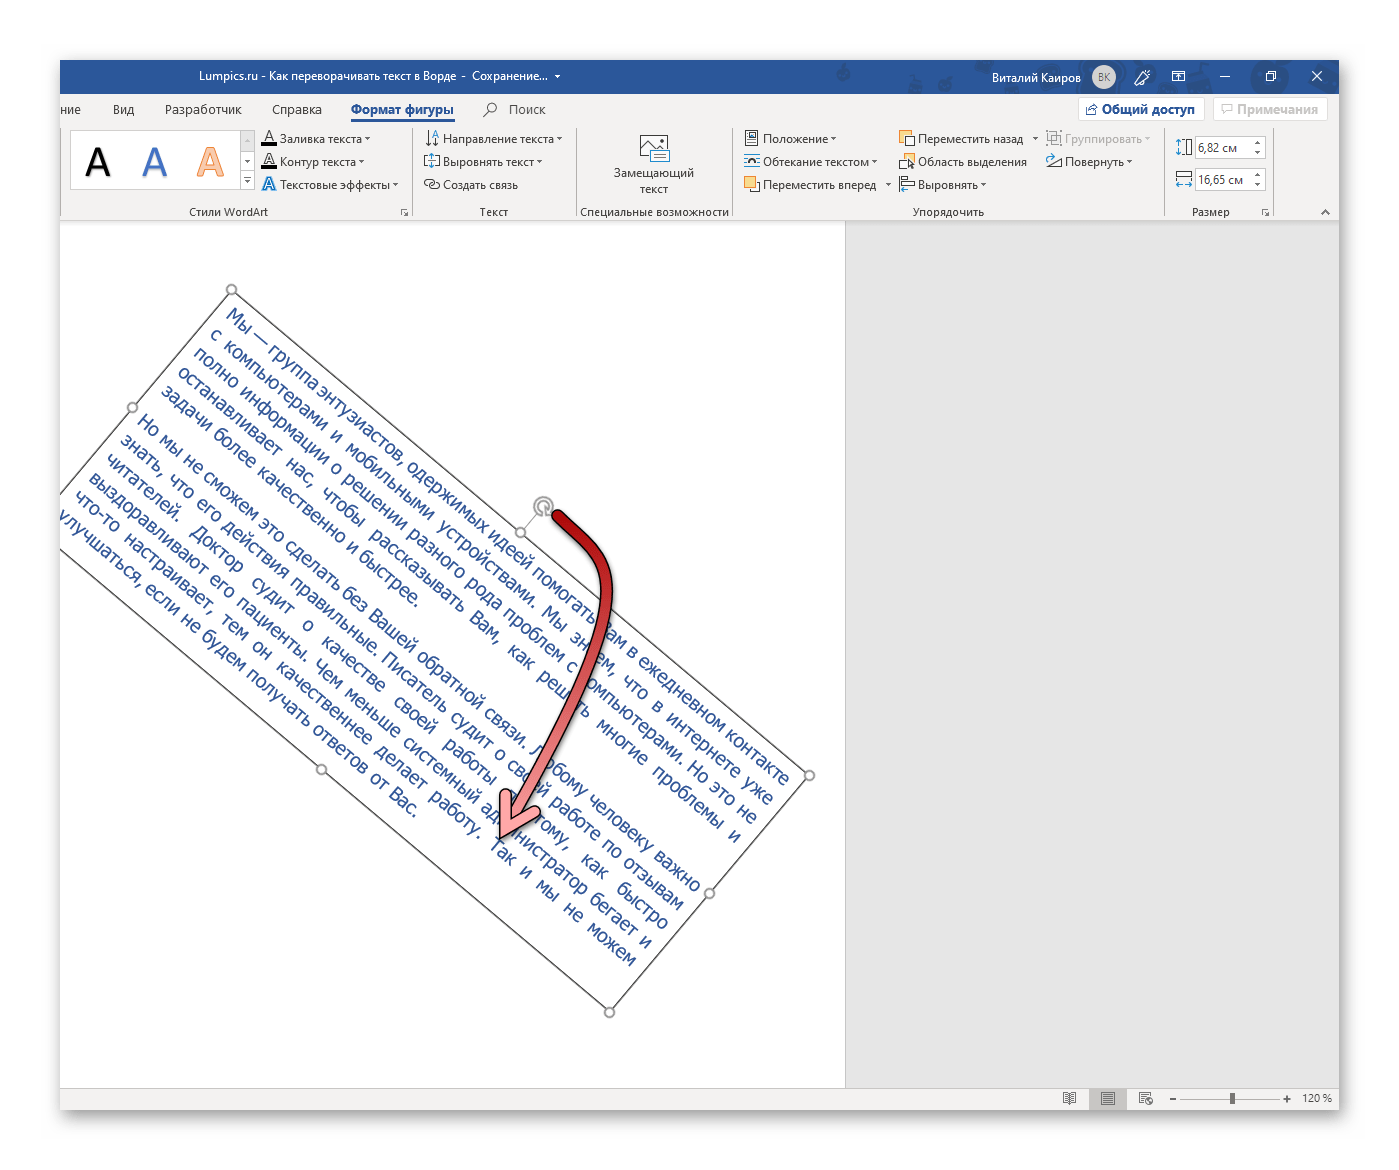Image resolution: width=1399 pixels, height=1170 pixels.
Task: Switch to Web Layout view in status bar
Action: coord(1145,1098)
